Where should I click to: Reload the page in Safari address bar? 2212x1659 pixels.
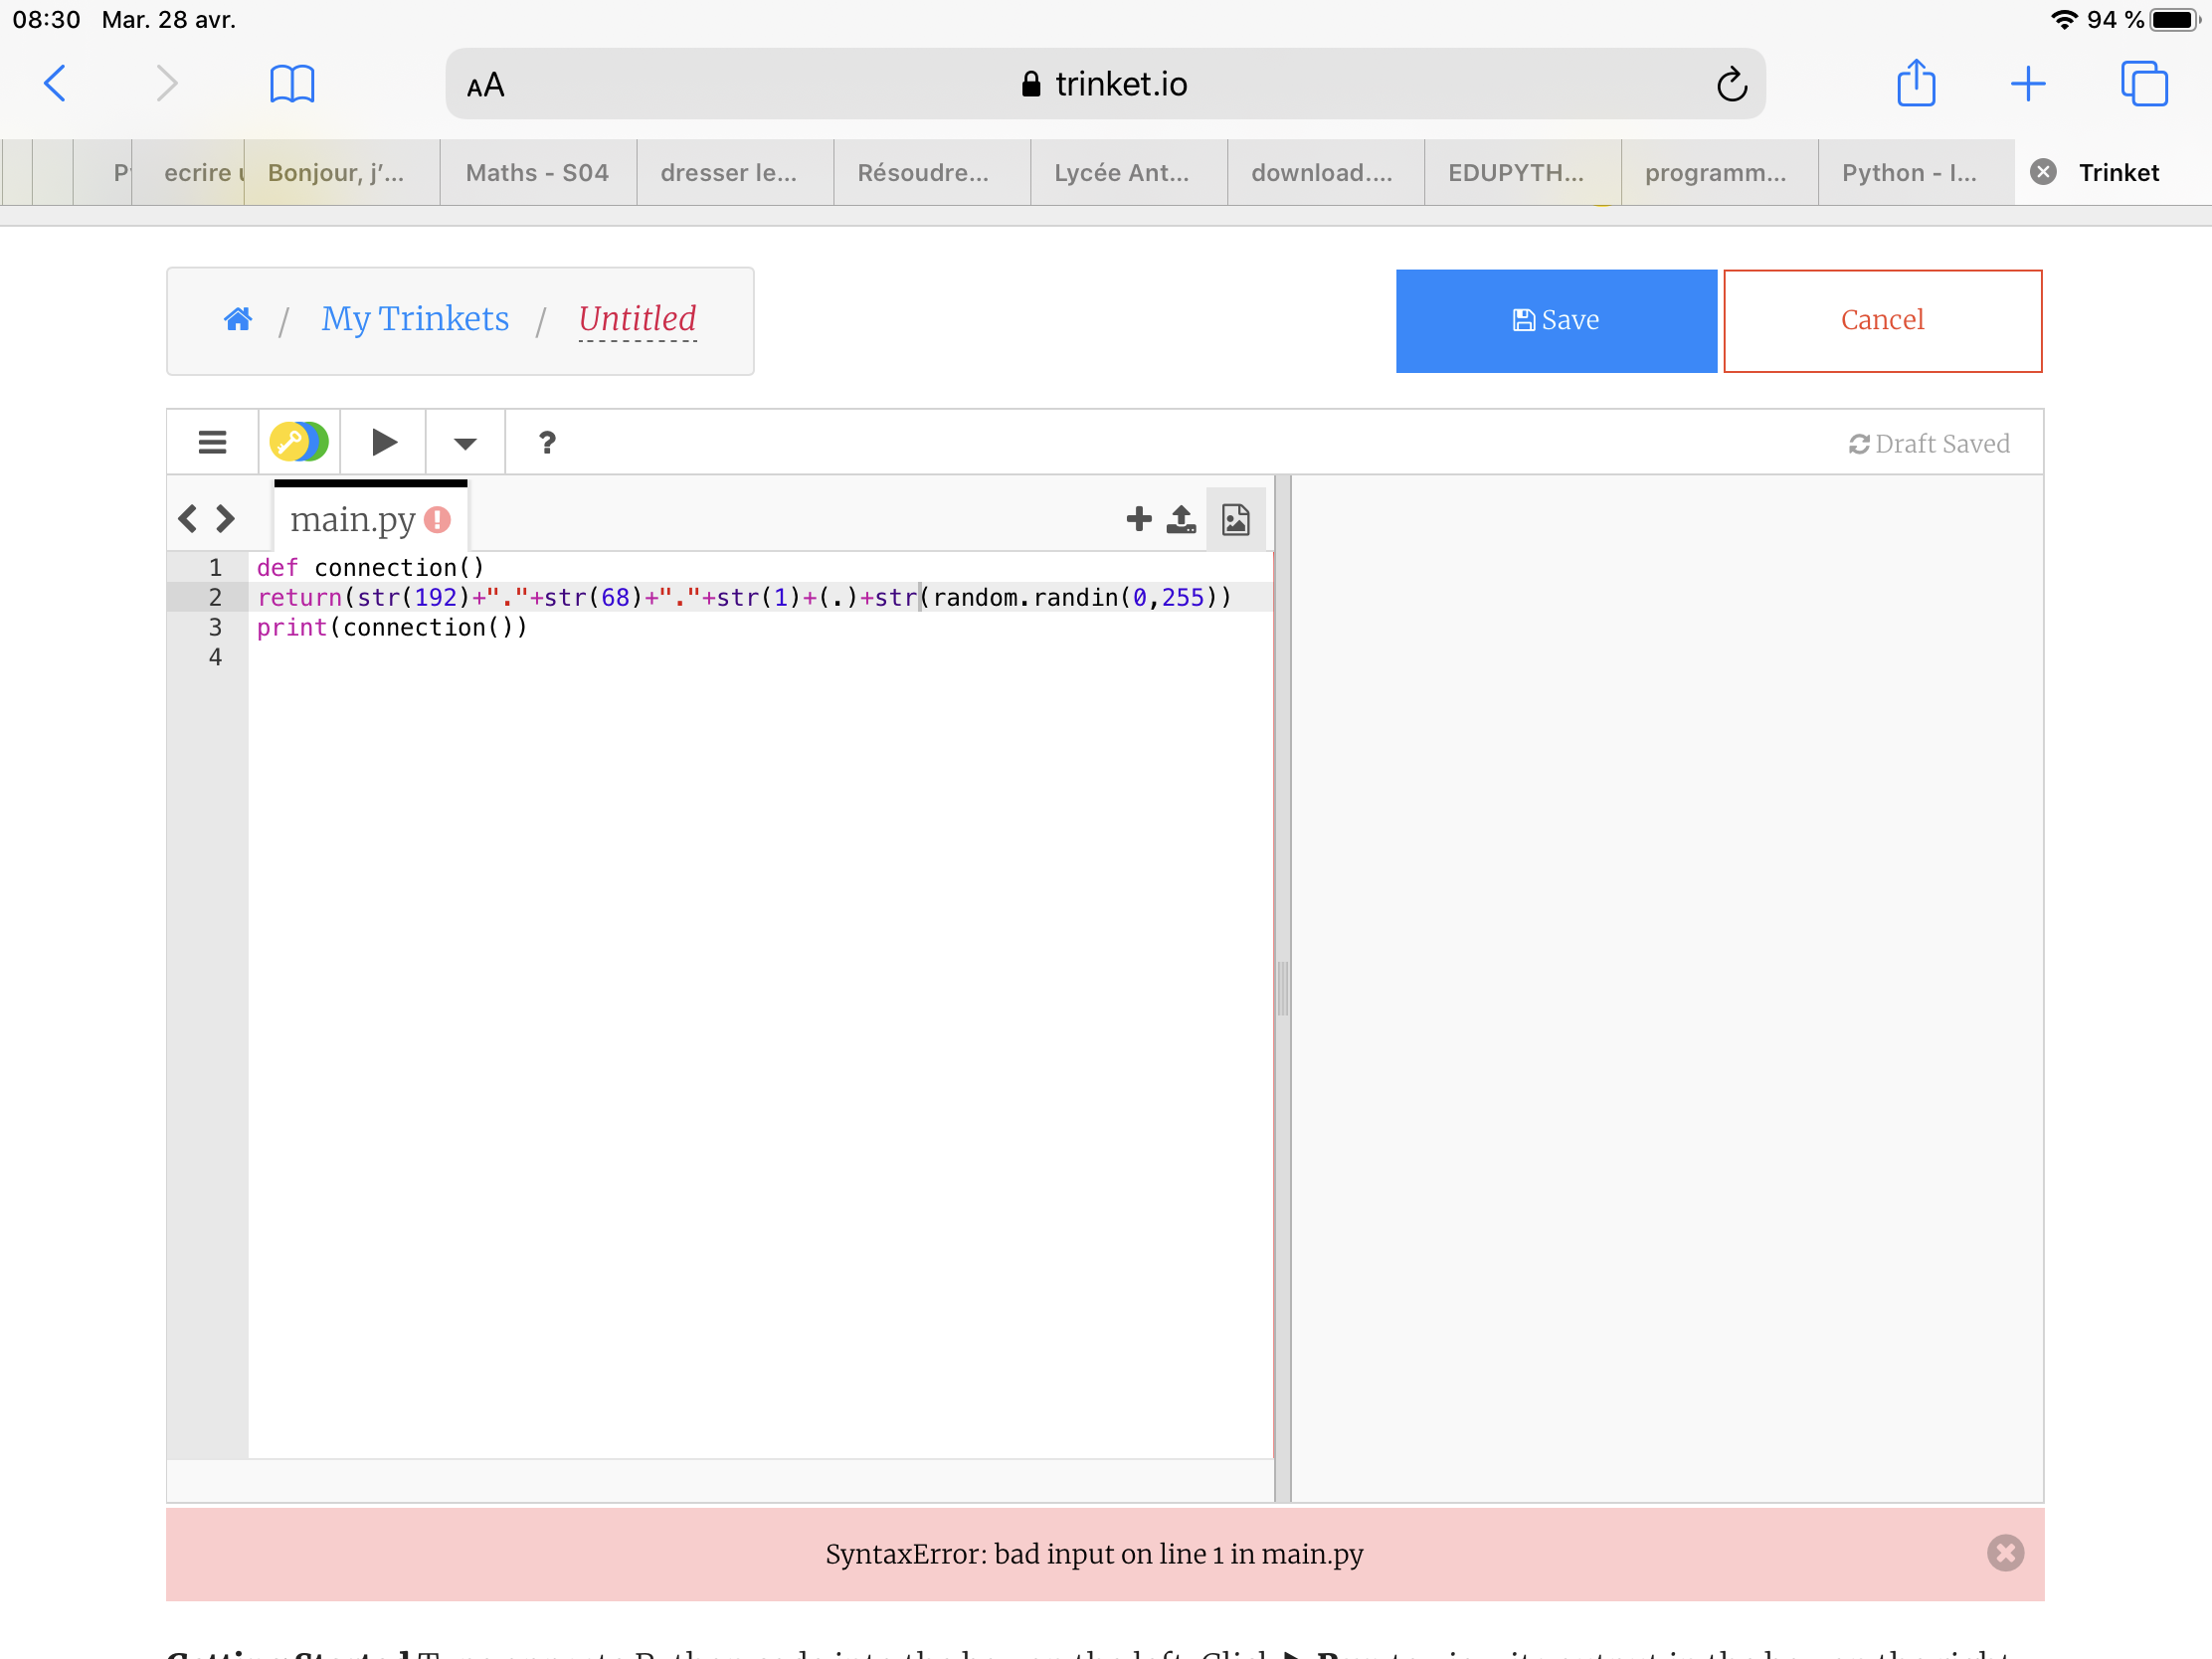(1731, 85)
